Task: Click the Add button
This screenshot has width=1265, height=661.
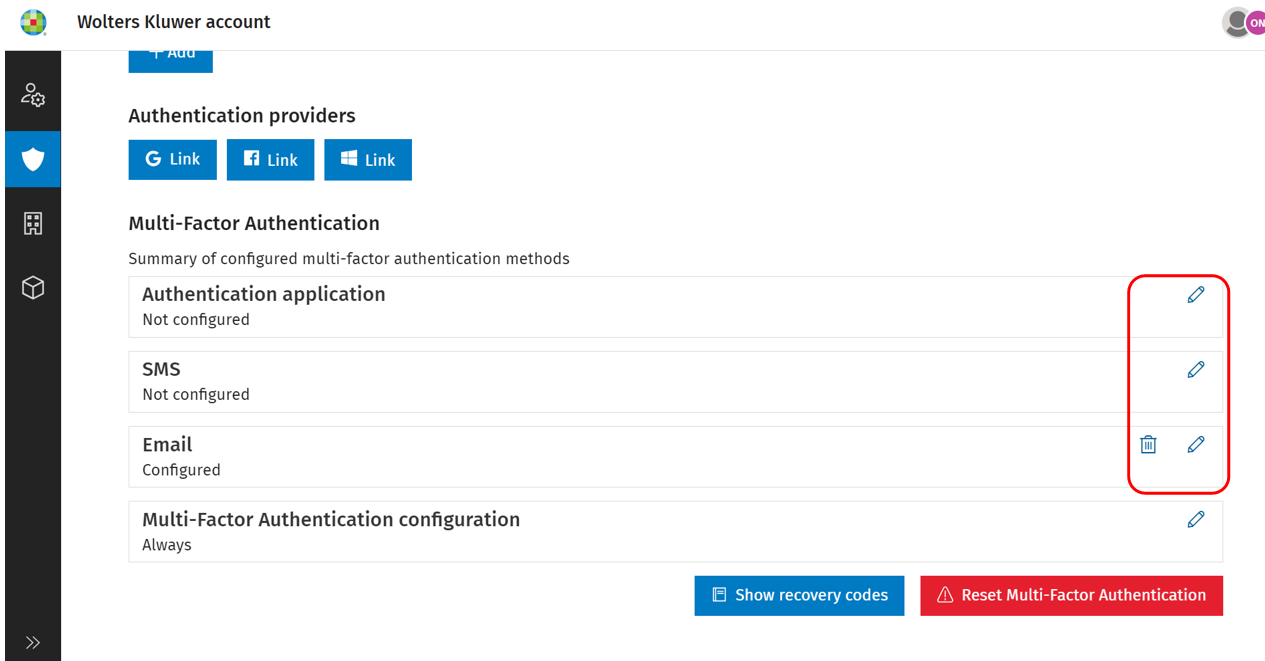Action: pyautogui.click(x=171, y=58)
